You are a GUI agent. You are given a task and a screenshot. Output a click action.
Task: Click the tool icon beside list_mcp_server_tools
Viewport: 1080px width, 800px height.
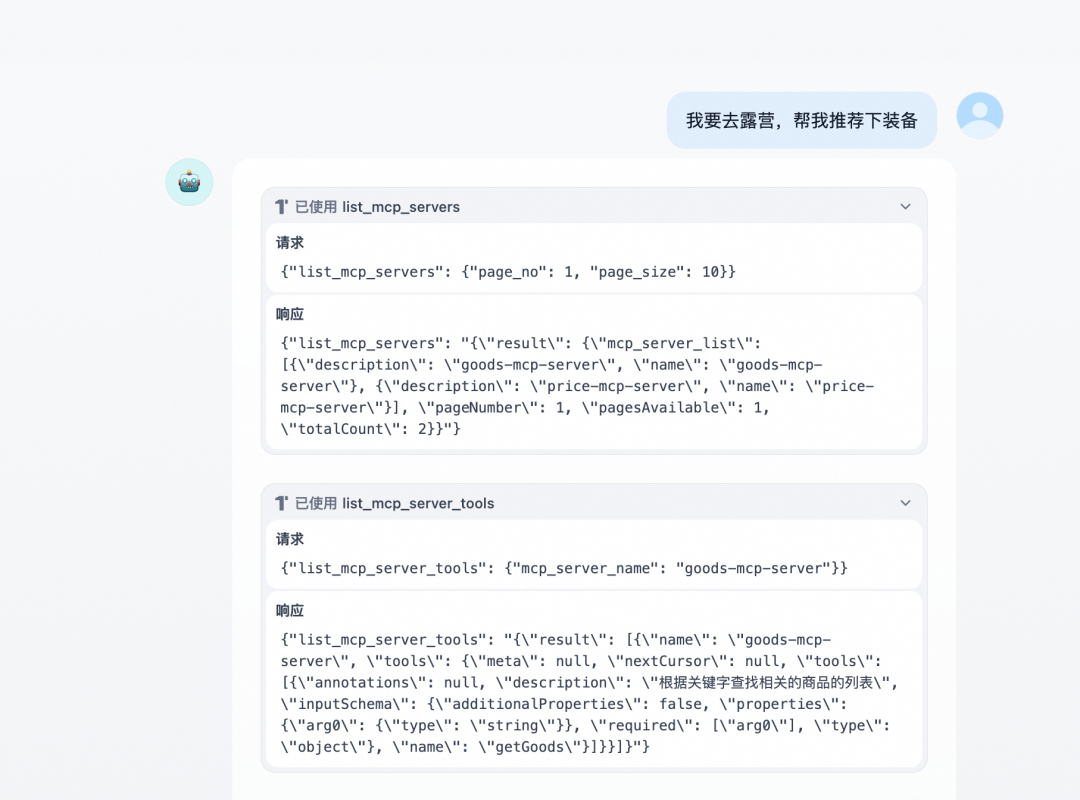[x=283, y=503]
